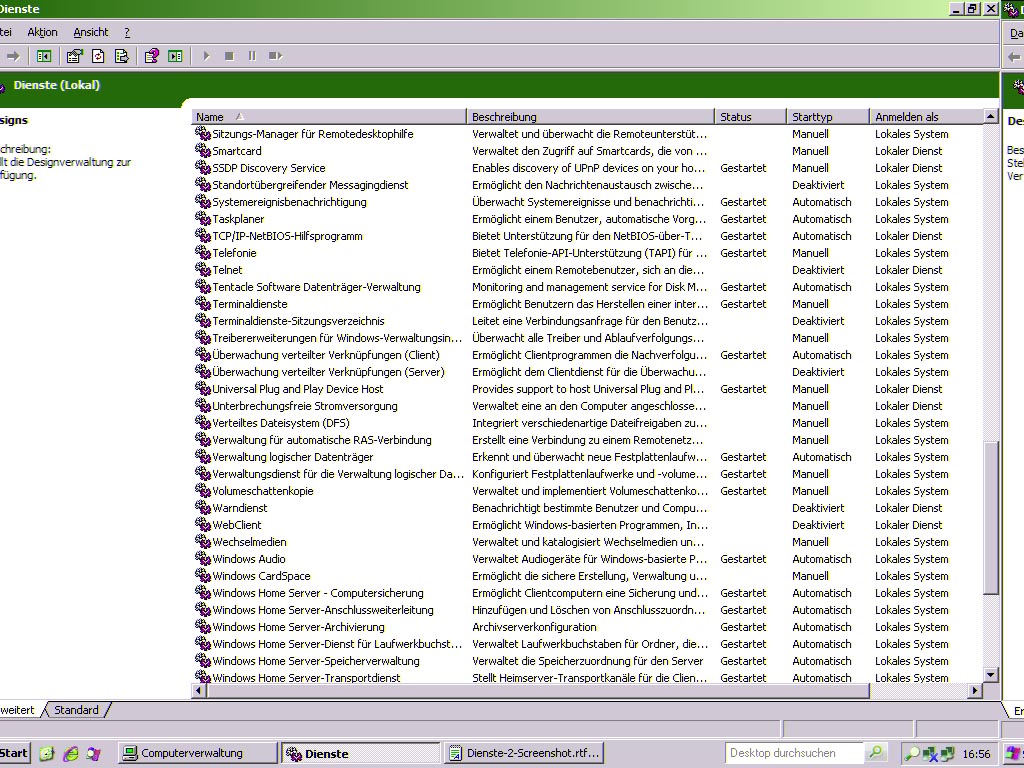This screenshot has width=1024, height=768.
Task: Click the Start Service play icon
Action: [x=206, y=56]
